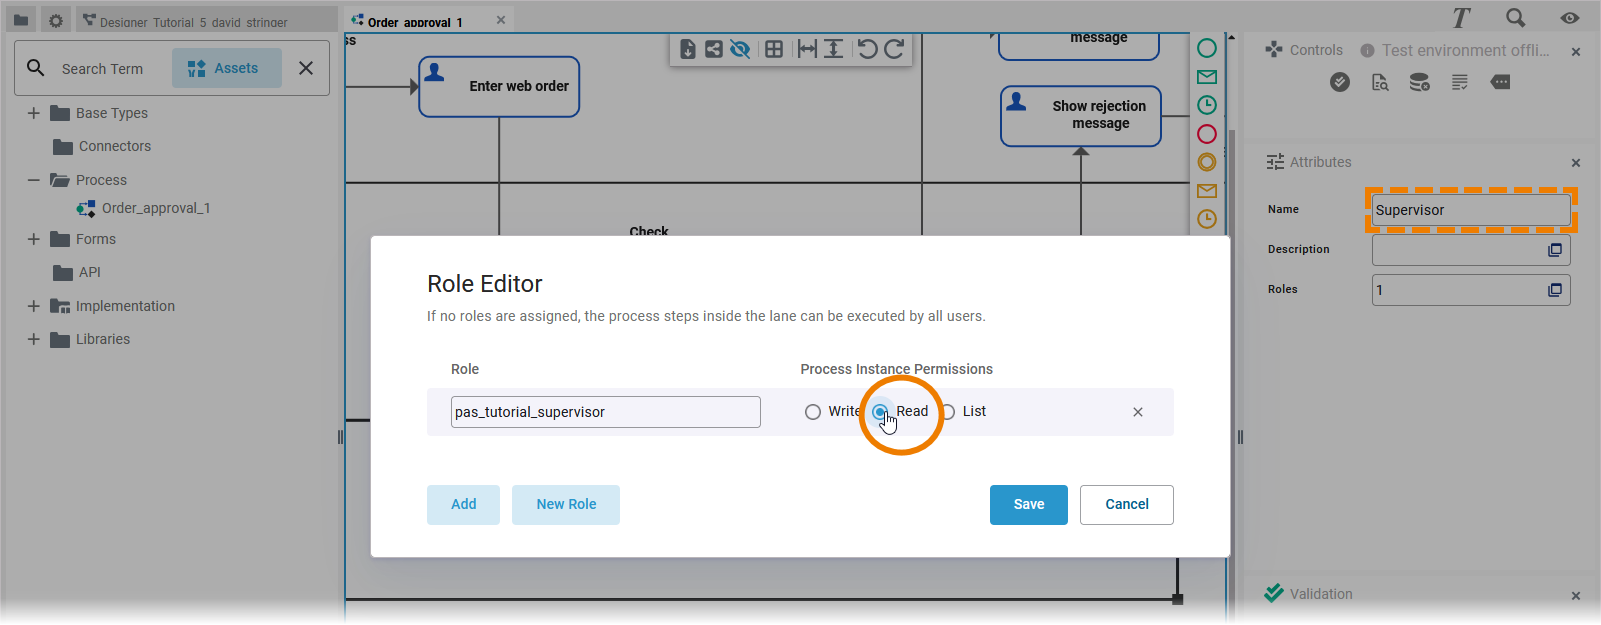This screenshot has width=1601, height=625.
Task: Click the undo arrow in canvas toolbar
Action: [867, 49]
